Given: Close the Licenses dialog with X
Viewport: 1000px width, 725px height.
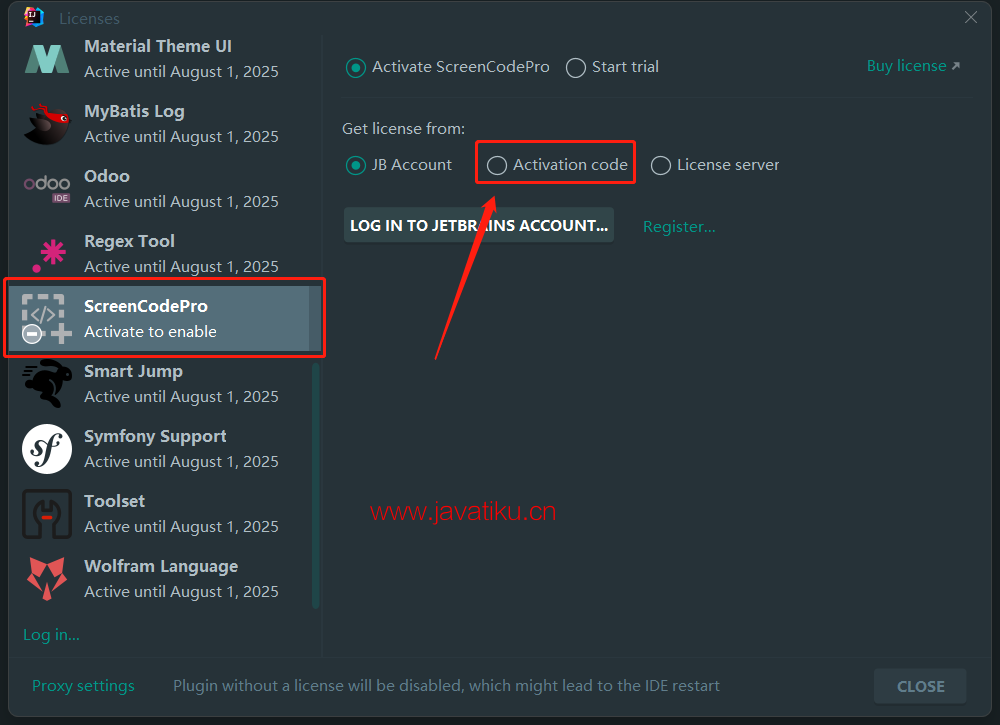Looking at the screenshot, I should click(x=971, y=17).
